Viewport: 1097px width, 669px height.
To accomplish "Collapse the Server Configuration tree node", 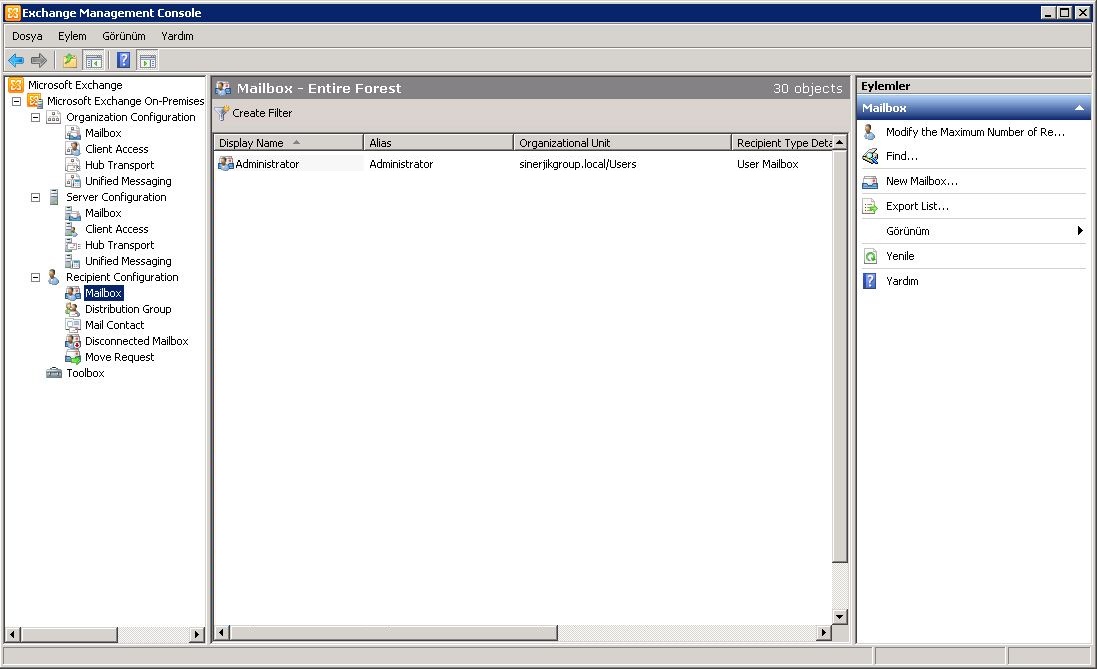I will point(35,197).
